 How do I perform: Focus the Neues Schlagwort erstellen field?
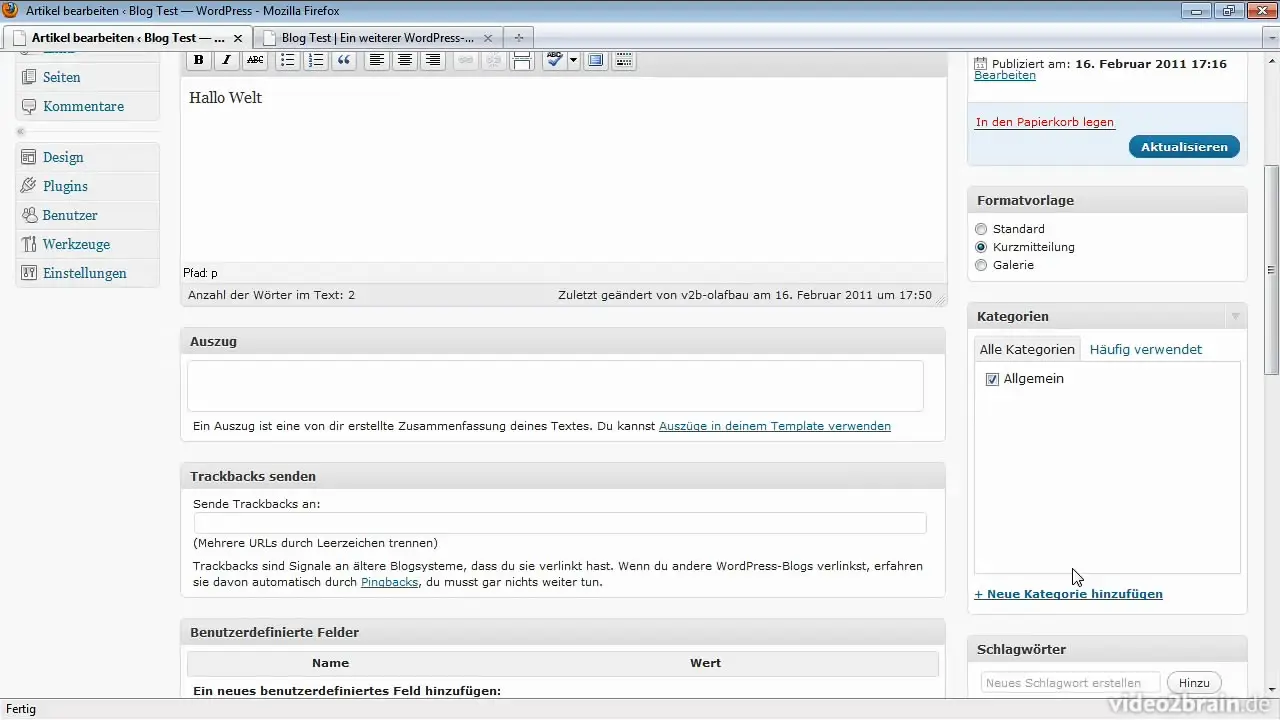coord(1071,683)
